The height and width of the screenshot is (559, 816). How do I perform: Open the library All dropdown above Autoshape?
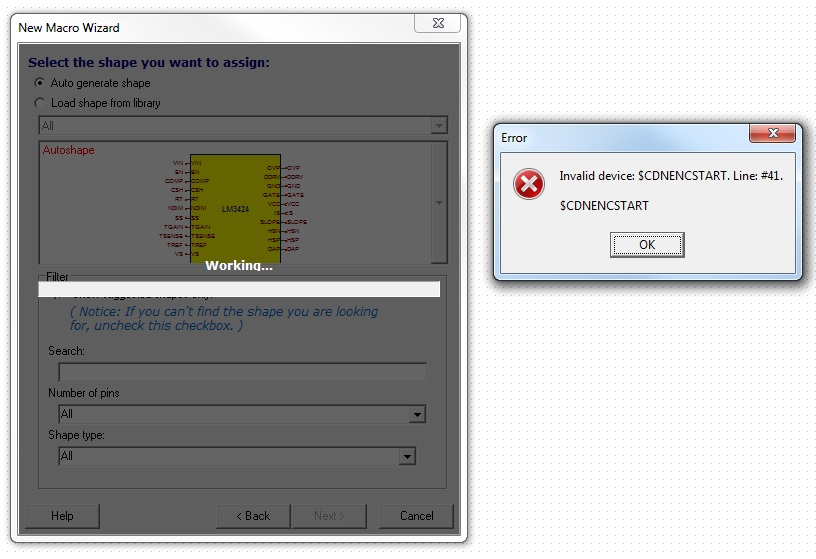[243, 125]
